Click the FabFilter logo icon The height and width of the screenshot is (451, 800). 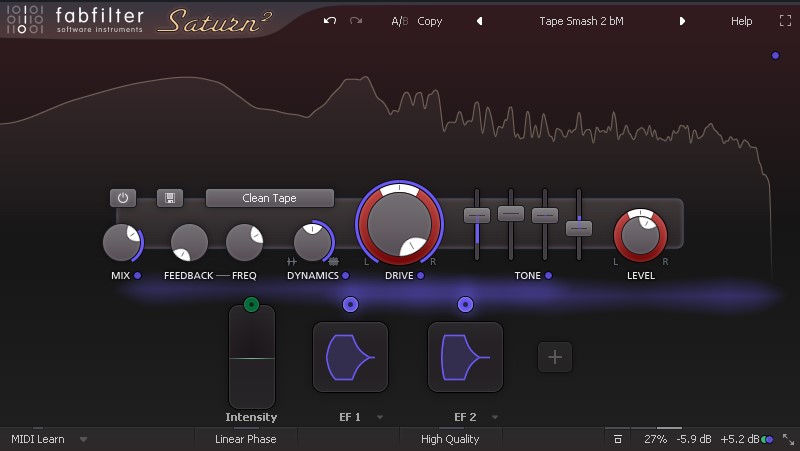point(24,19)
